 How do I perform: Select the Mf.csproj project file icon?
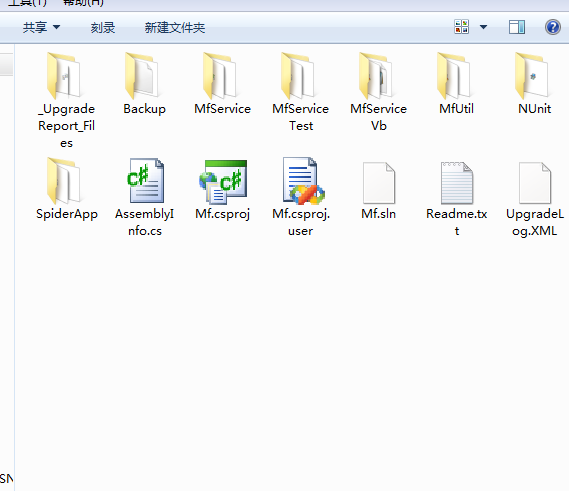223,181
